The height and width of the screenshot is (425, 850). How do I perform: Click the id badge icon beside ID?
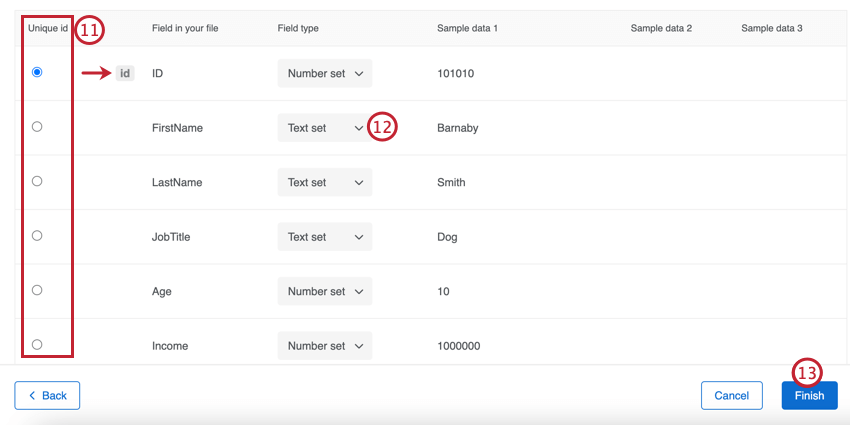(125, 73)
